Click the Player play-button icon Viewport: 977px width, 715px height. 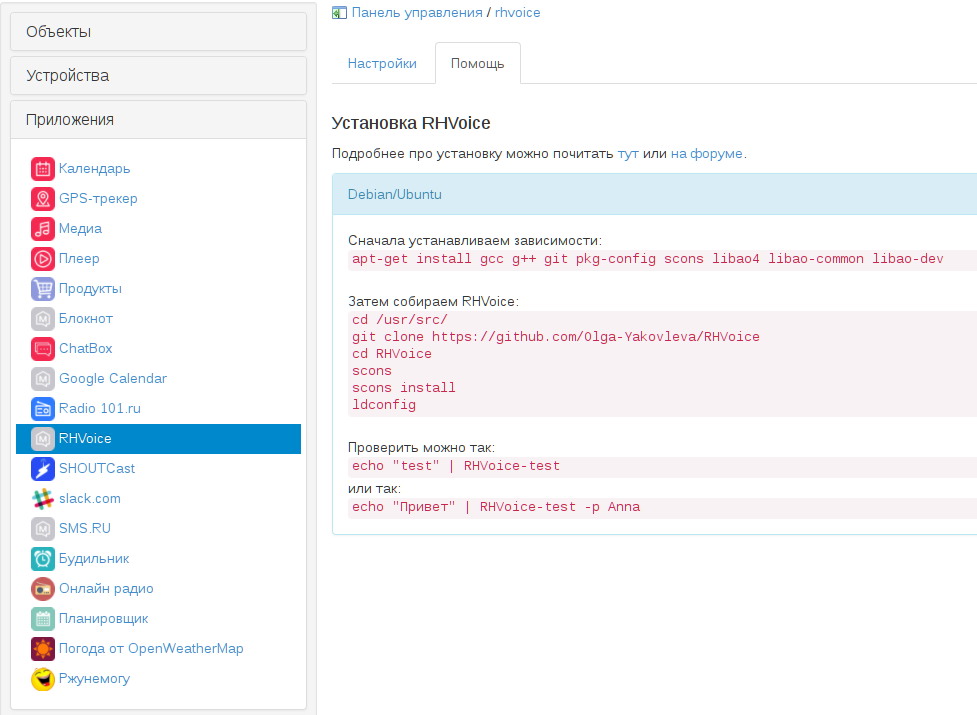pos(42,259)
